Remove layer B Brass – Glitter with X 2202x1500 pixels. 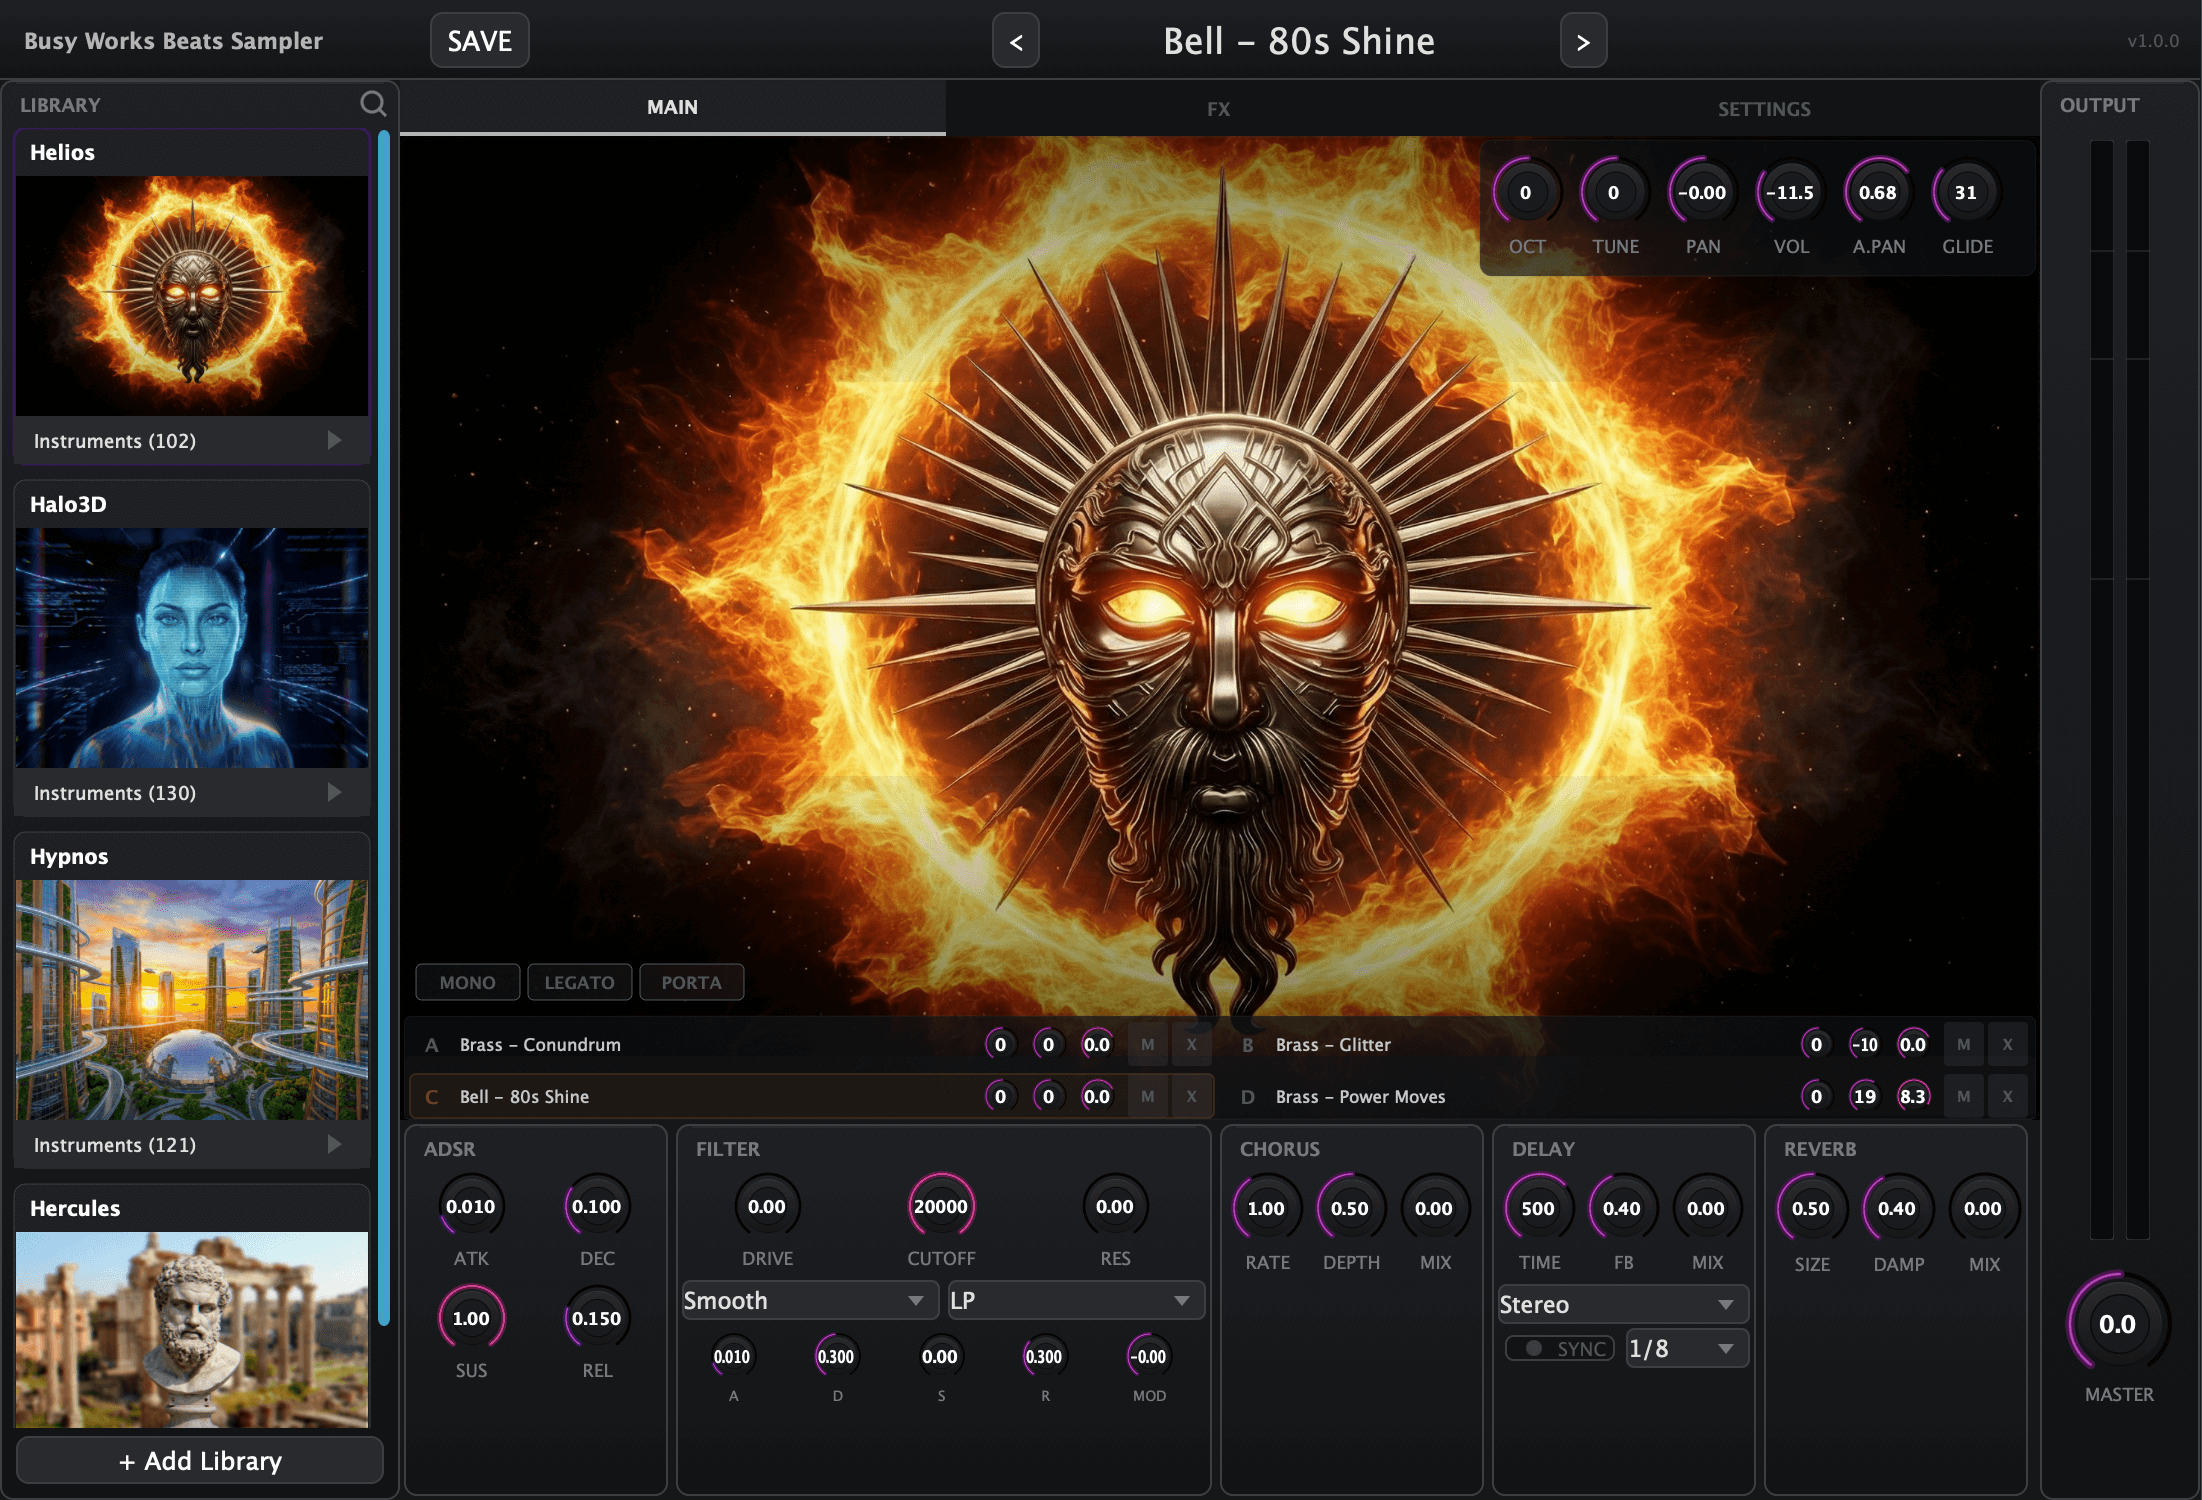click(x=2007, y=1044)
